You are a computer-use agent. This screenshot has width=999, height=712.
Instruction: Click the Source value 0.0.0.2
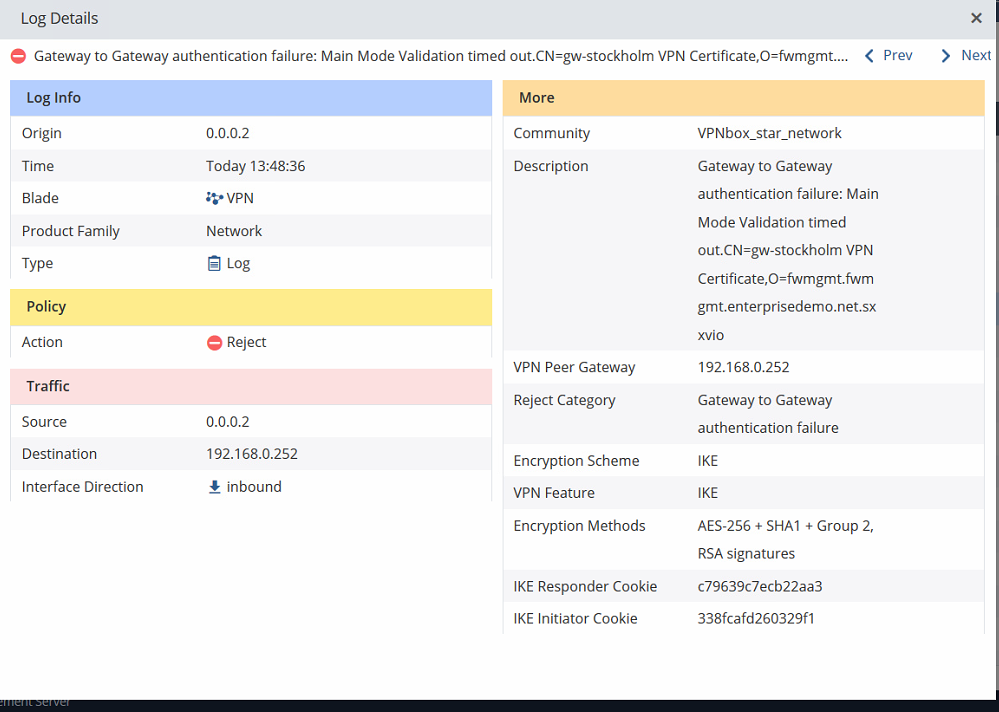coord(227,422)
